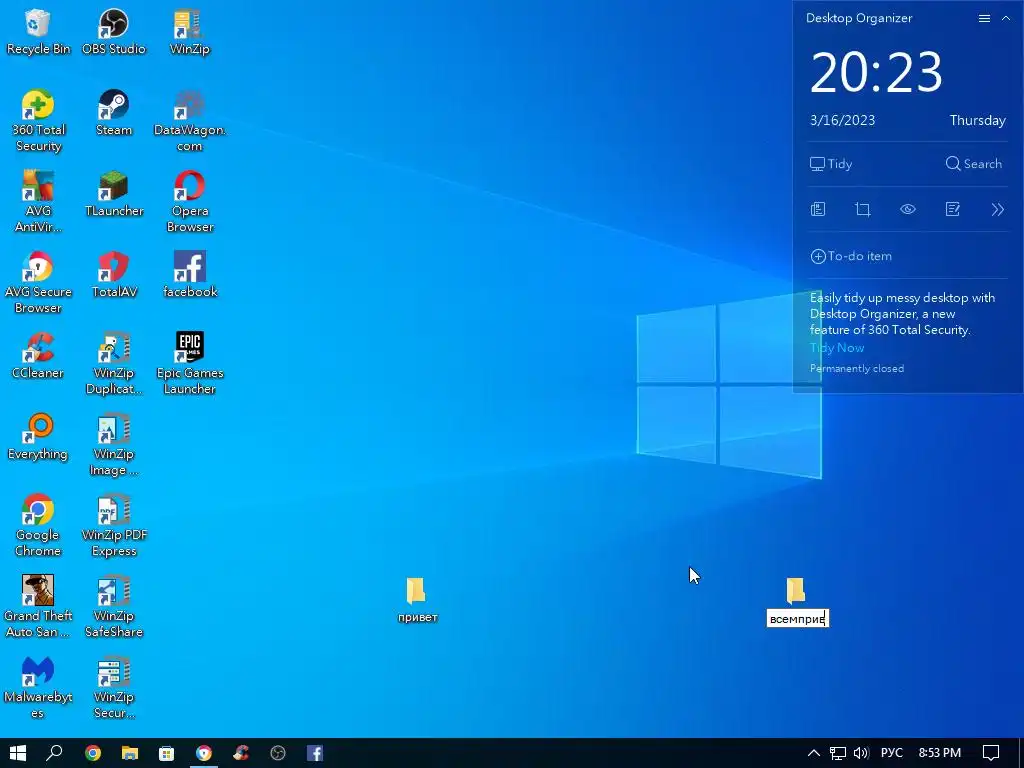Open the volume tray icon
The width and height of the screenshot is (1024, 768).
point(861,753)
